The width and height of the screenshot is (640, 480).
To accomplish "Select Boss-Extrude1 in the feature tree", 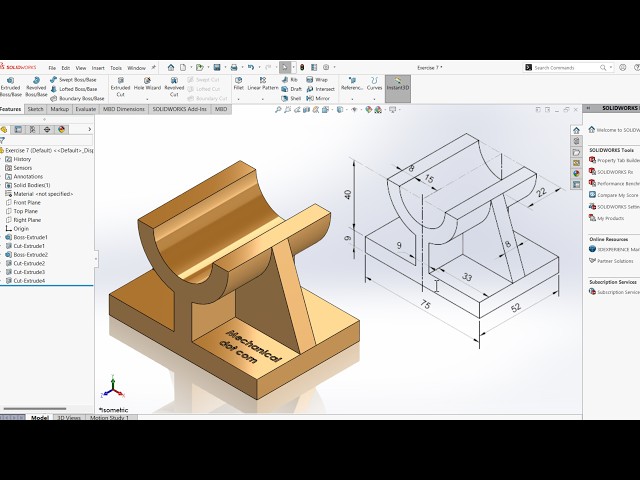I will [x=26, y=237].
